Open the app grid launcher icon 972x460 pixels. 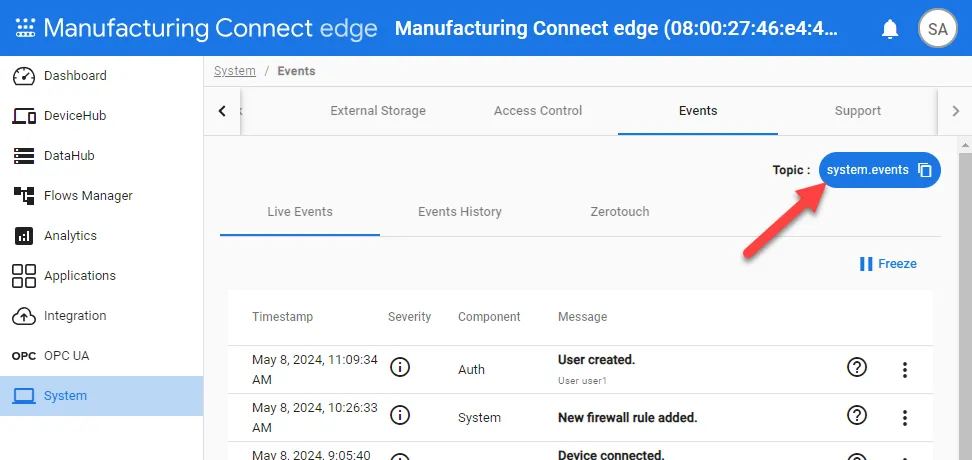pyautogui.click(x=25, y=28)
